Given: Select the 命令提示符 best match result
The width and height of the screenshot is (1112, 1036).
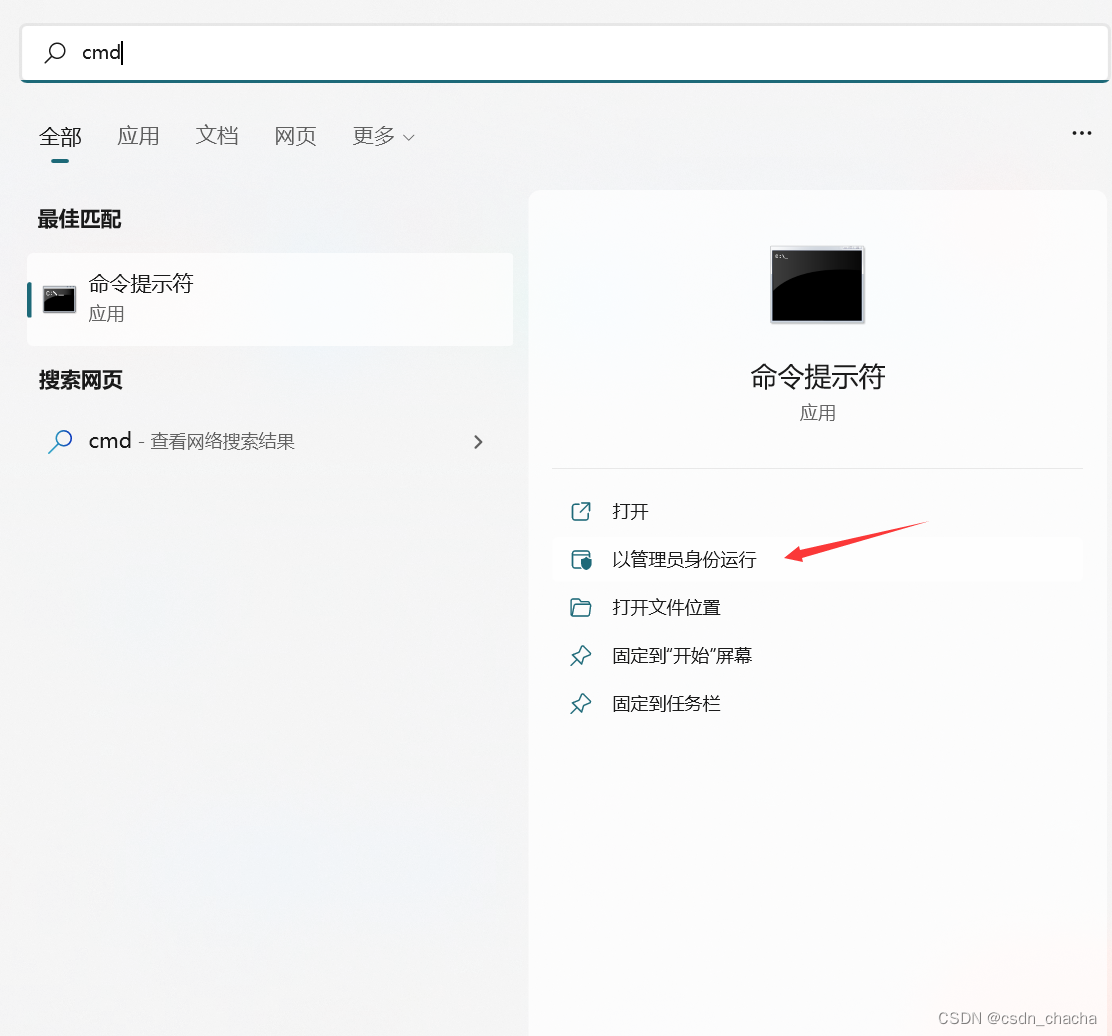Looking at the screenshot, I should (x=270, y=299).
